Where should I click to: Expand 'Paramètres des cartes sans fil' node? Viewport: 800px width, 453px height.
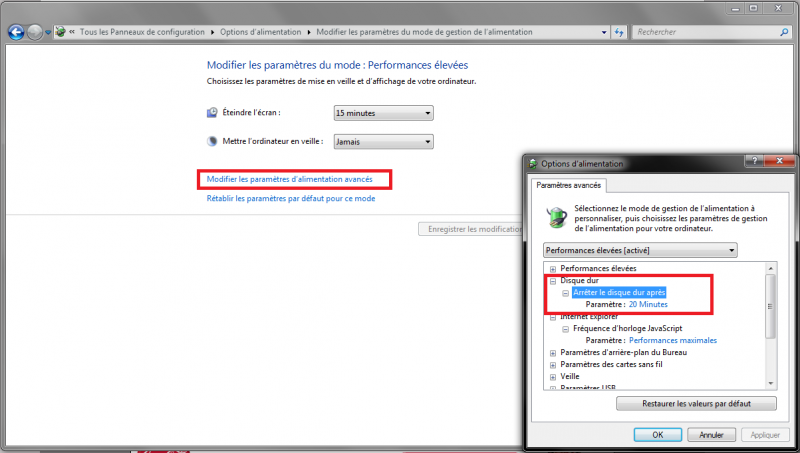click(553, 365)
